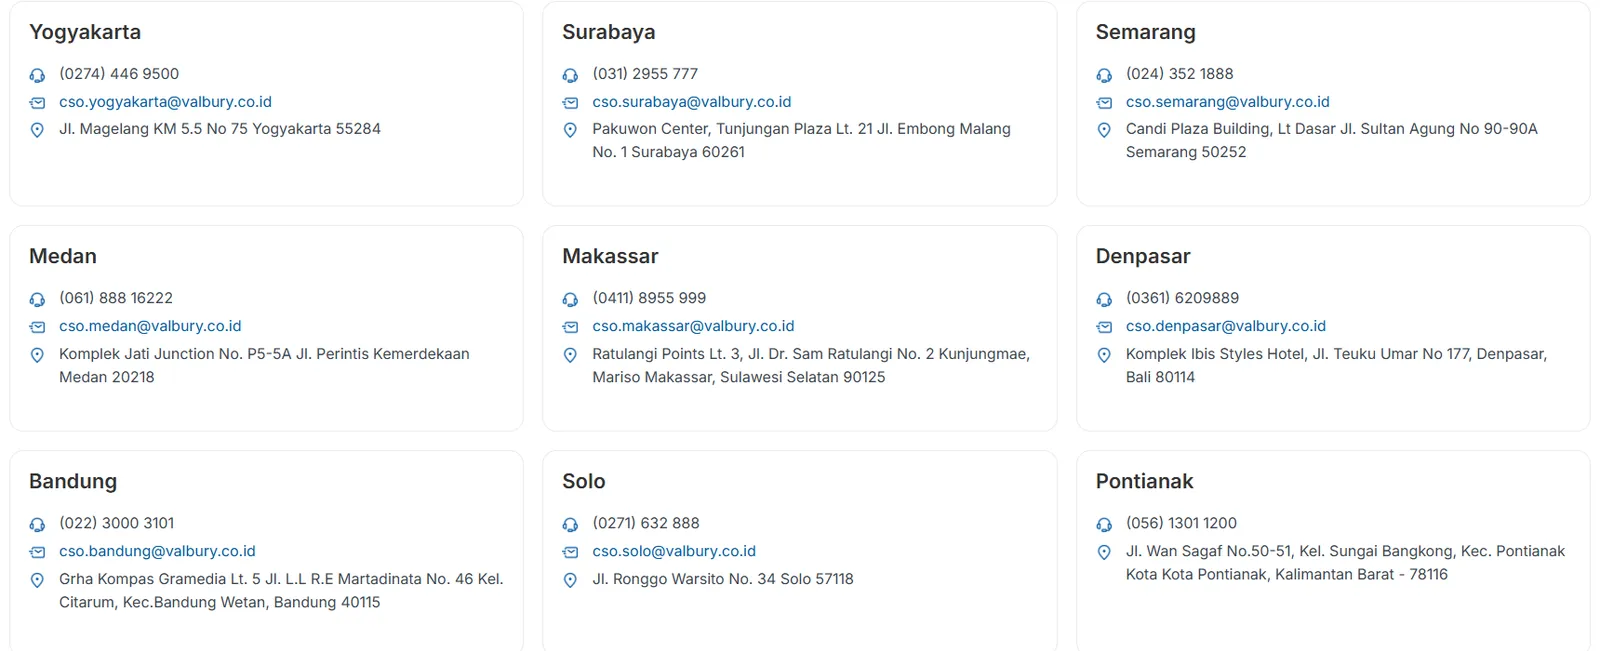Screen dimensions: 1600x651
Task: Select the Medan card heading
Action: (x=63, y=256)
